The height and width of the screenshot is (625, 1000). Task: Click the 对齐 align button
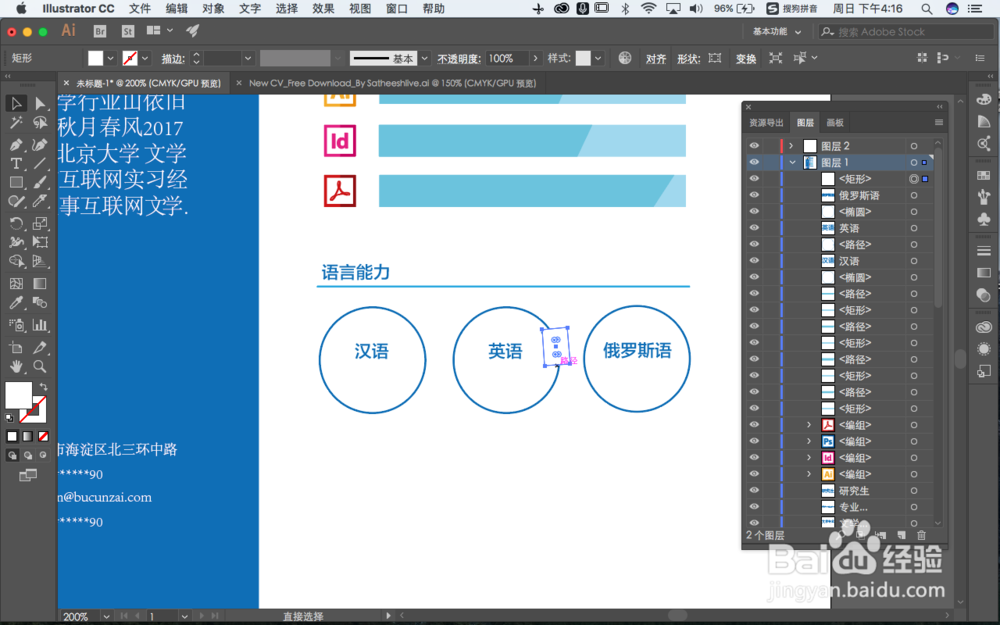click(656, 59)
